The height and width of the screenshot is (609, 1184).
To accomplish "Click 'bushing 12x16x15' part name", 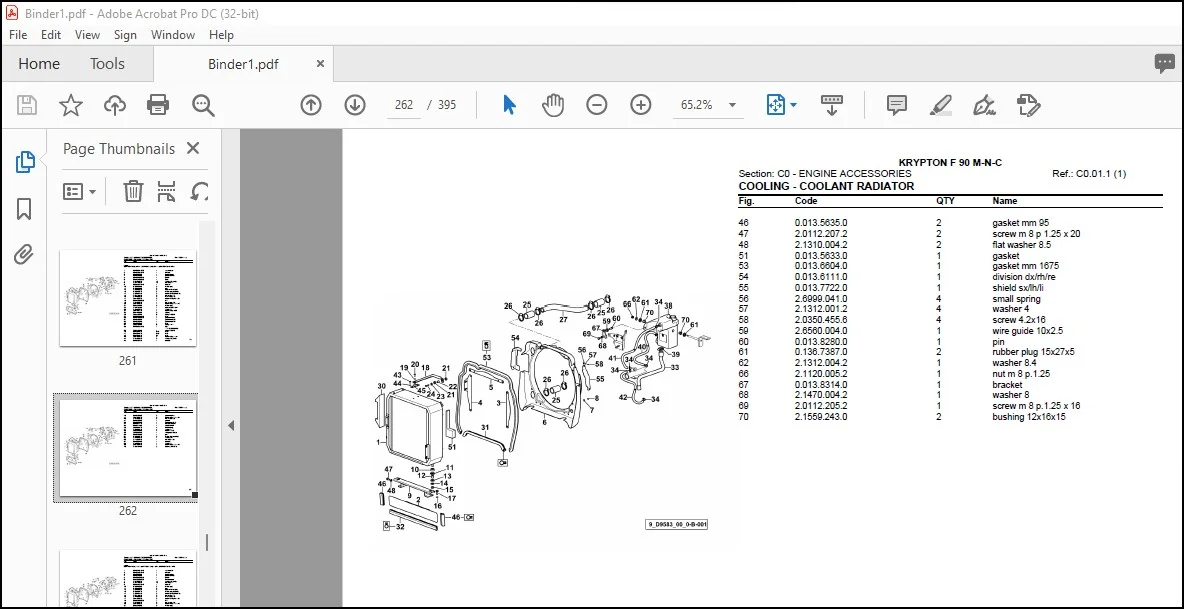I will tap(1028, 417).
